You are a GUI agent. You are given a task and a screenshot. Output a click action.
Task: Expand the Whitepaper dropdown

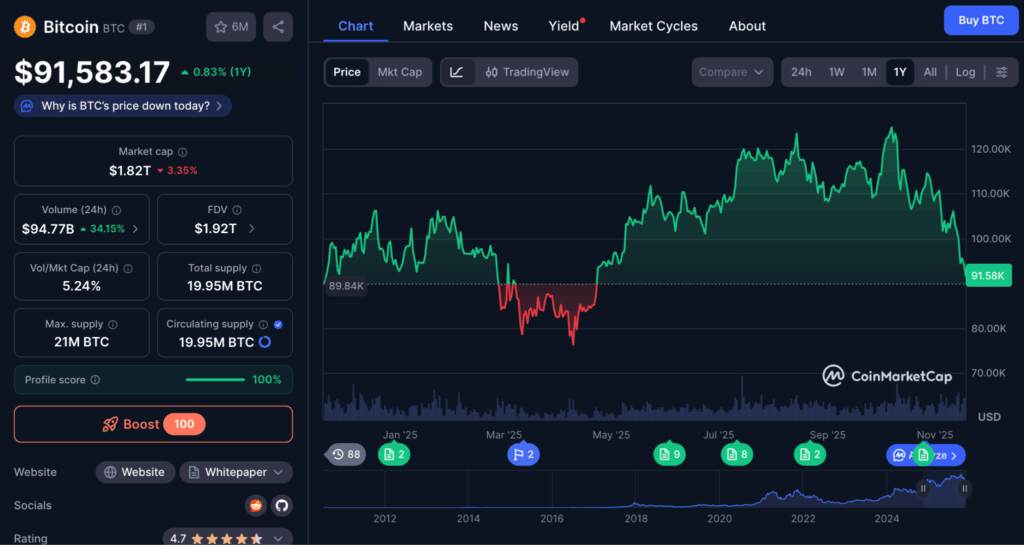pyautogui.click(x=236, y=472)
